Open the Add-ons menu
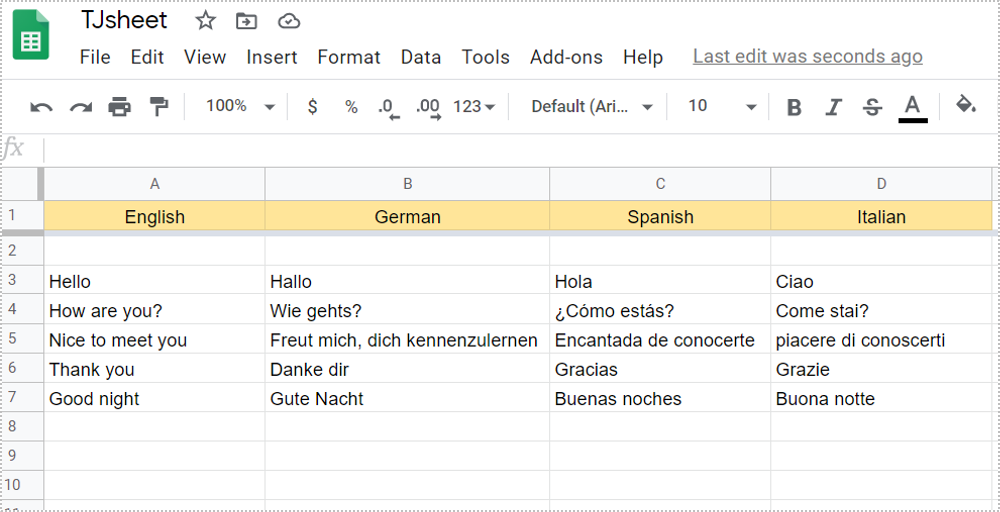 pos(566,57)
